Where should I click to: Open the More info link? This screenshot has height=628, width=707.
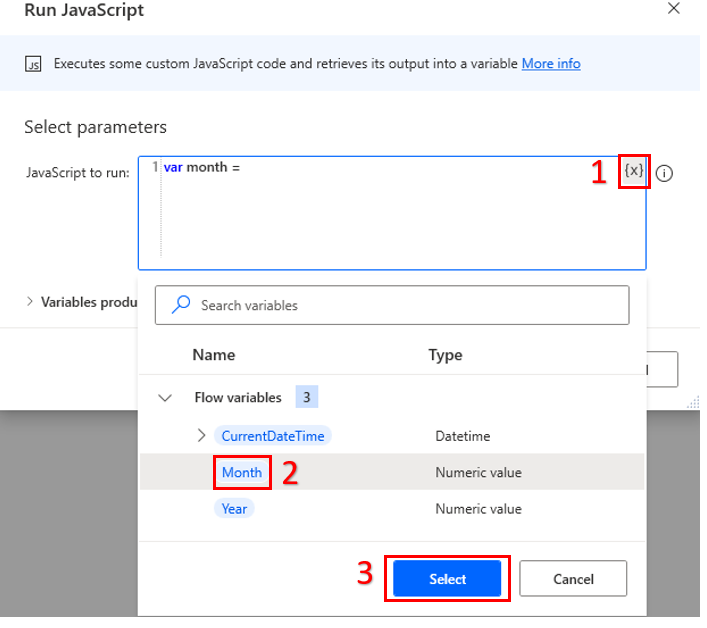[551, 64]
